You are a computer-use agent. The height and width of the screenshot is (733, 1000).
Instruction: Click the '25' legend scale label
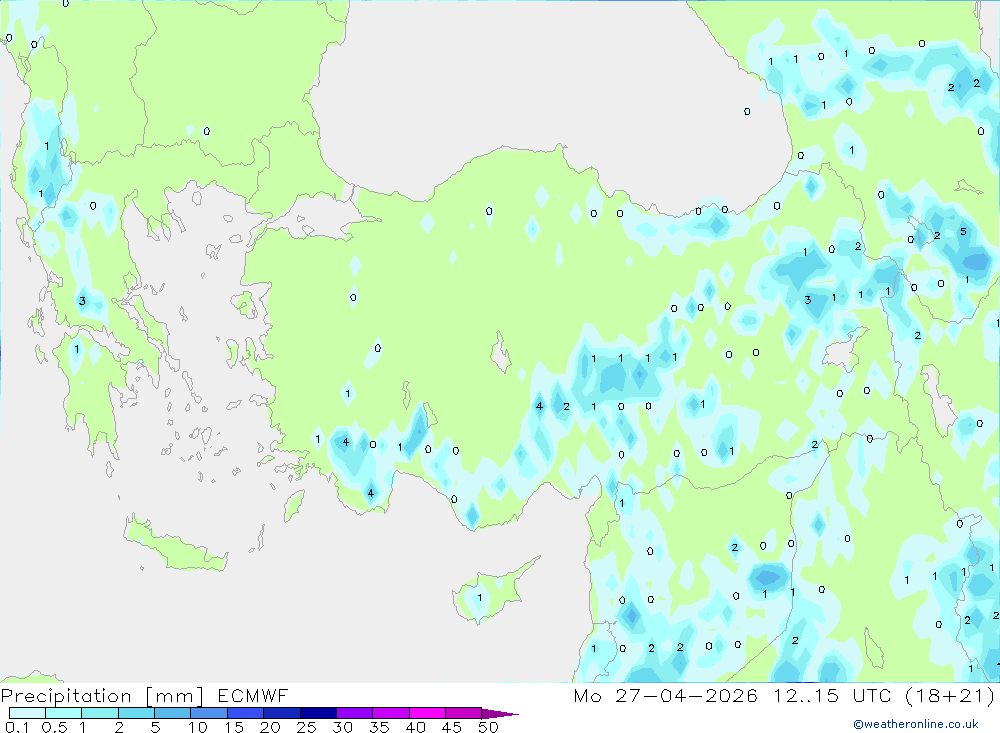click(x=306, y=727)
